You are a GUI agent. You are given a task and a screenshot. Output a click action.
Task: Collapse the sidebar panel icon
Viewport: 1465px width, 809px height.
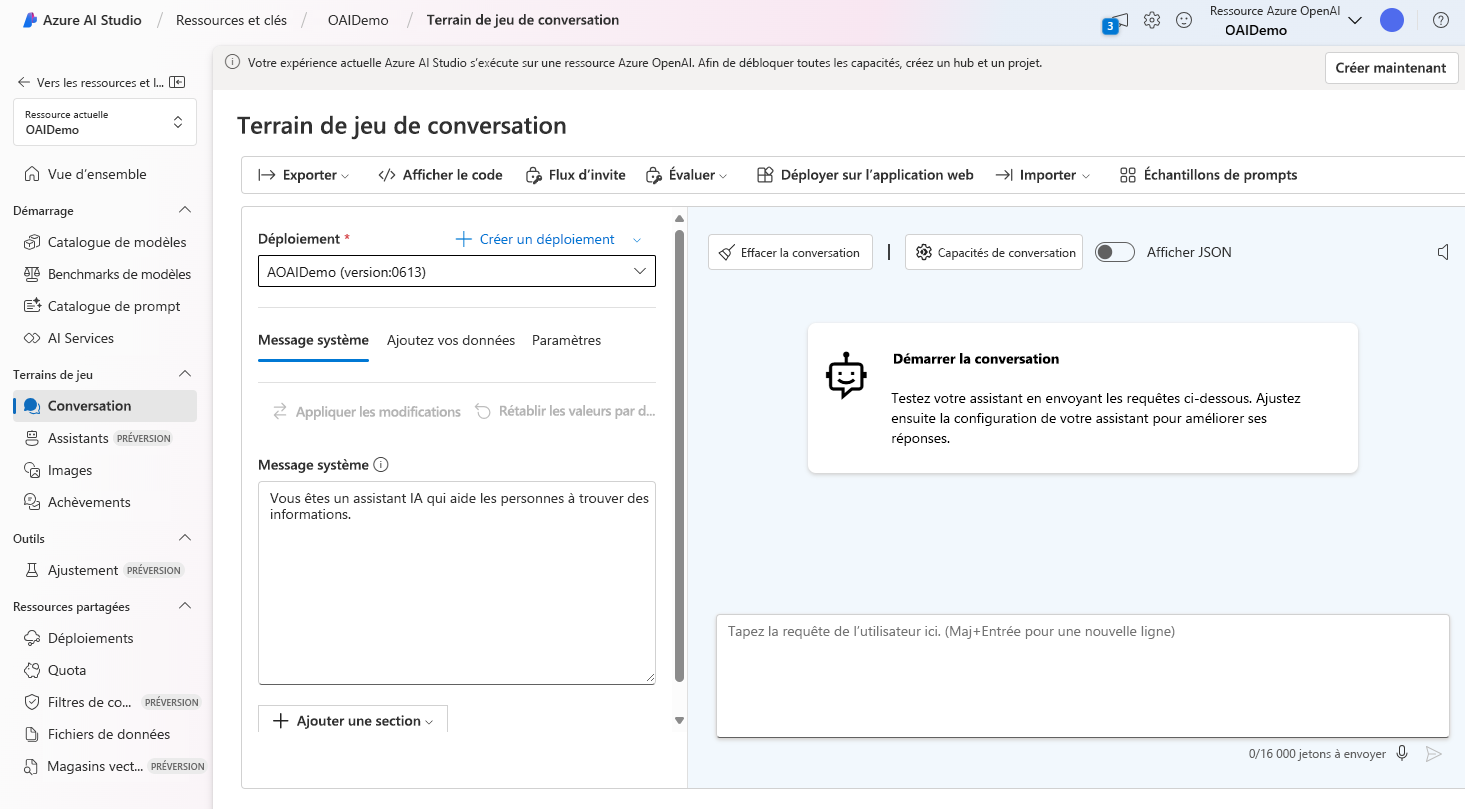pos(178,82)
